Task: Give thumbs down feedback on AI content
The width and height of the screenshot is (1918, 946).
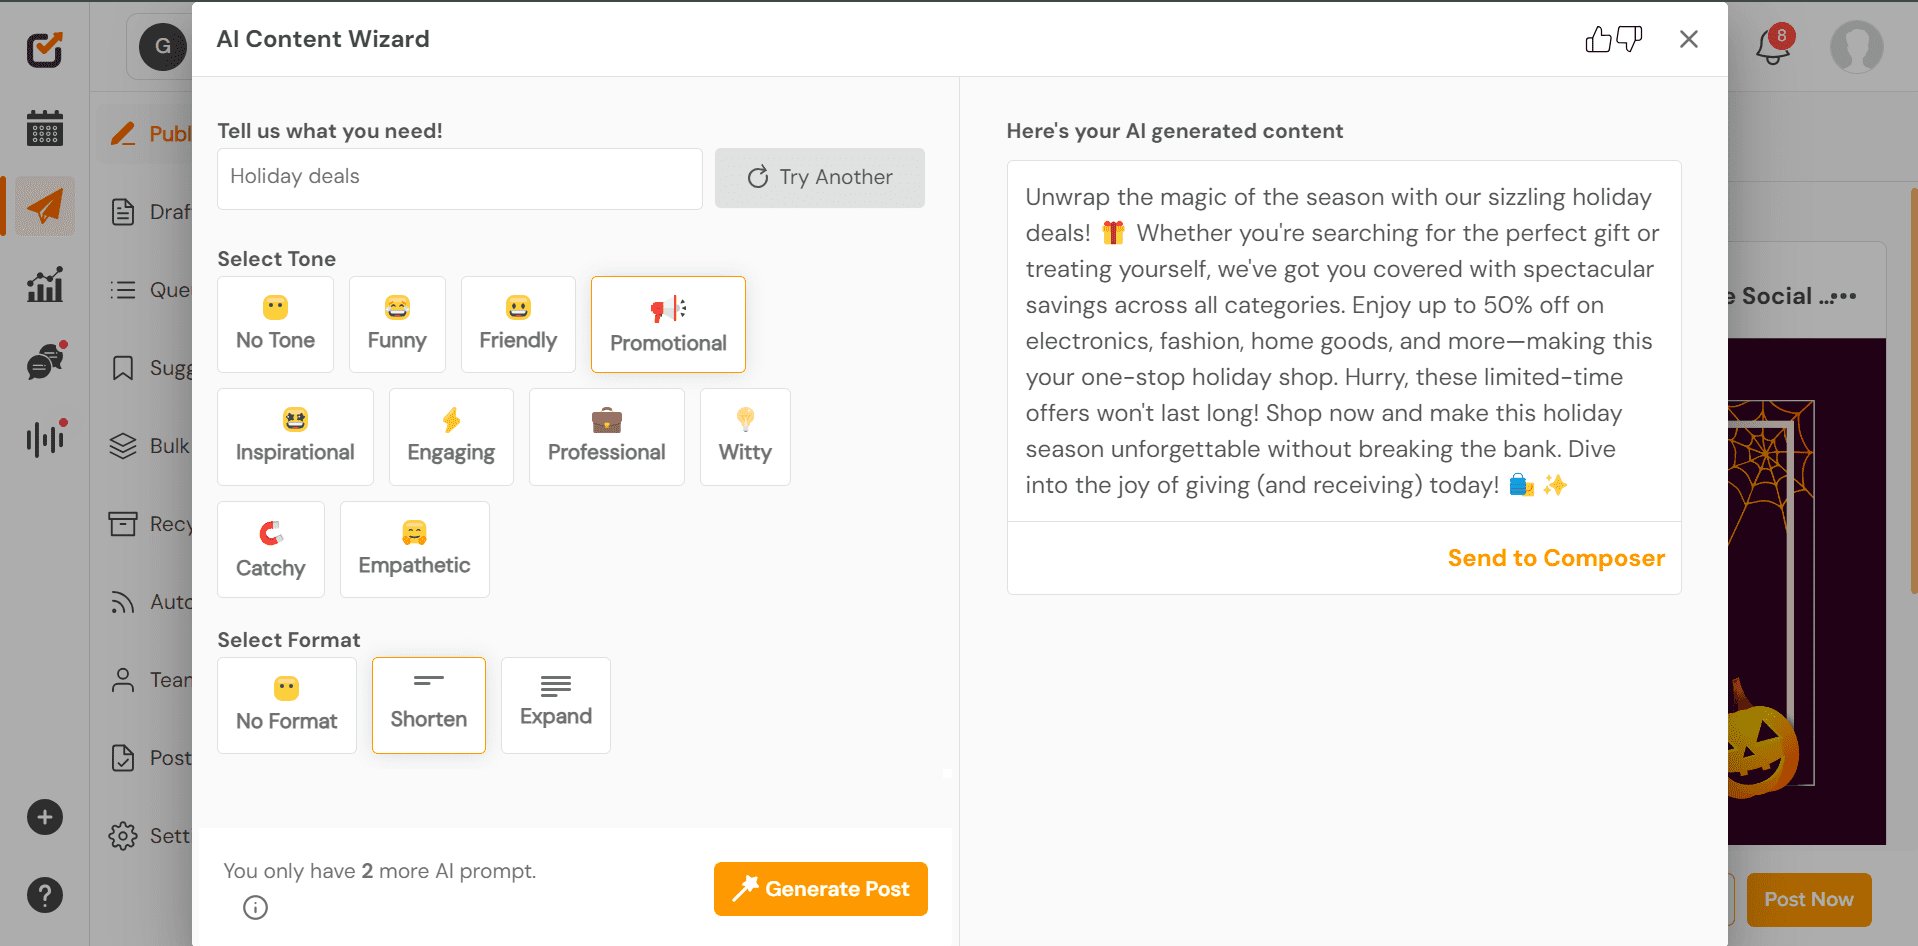Action: pyautogui.click(x=1629, y=39)
